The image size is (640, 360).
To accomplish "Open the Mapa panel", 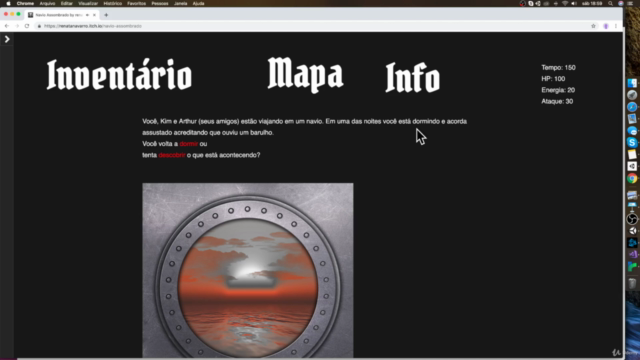I will click(305, 74).
